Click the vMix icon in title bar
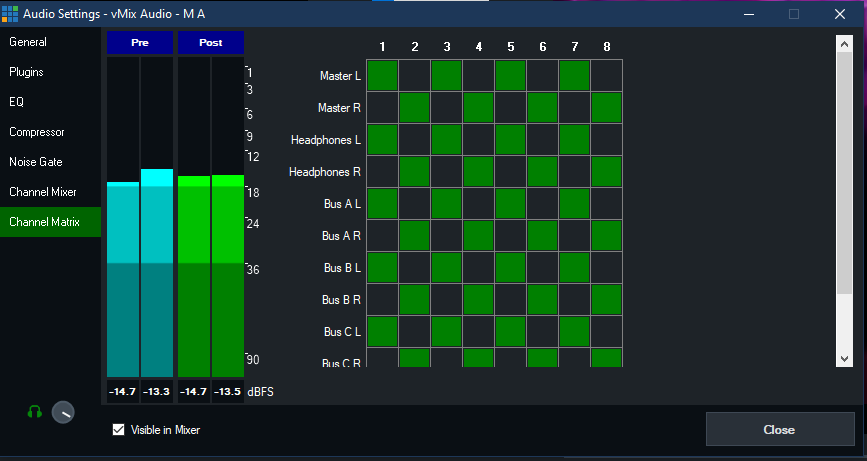867x461 pixels. pyautogui.click(x=11, y=13)
